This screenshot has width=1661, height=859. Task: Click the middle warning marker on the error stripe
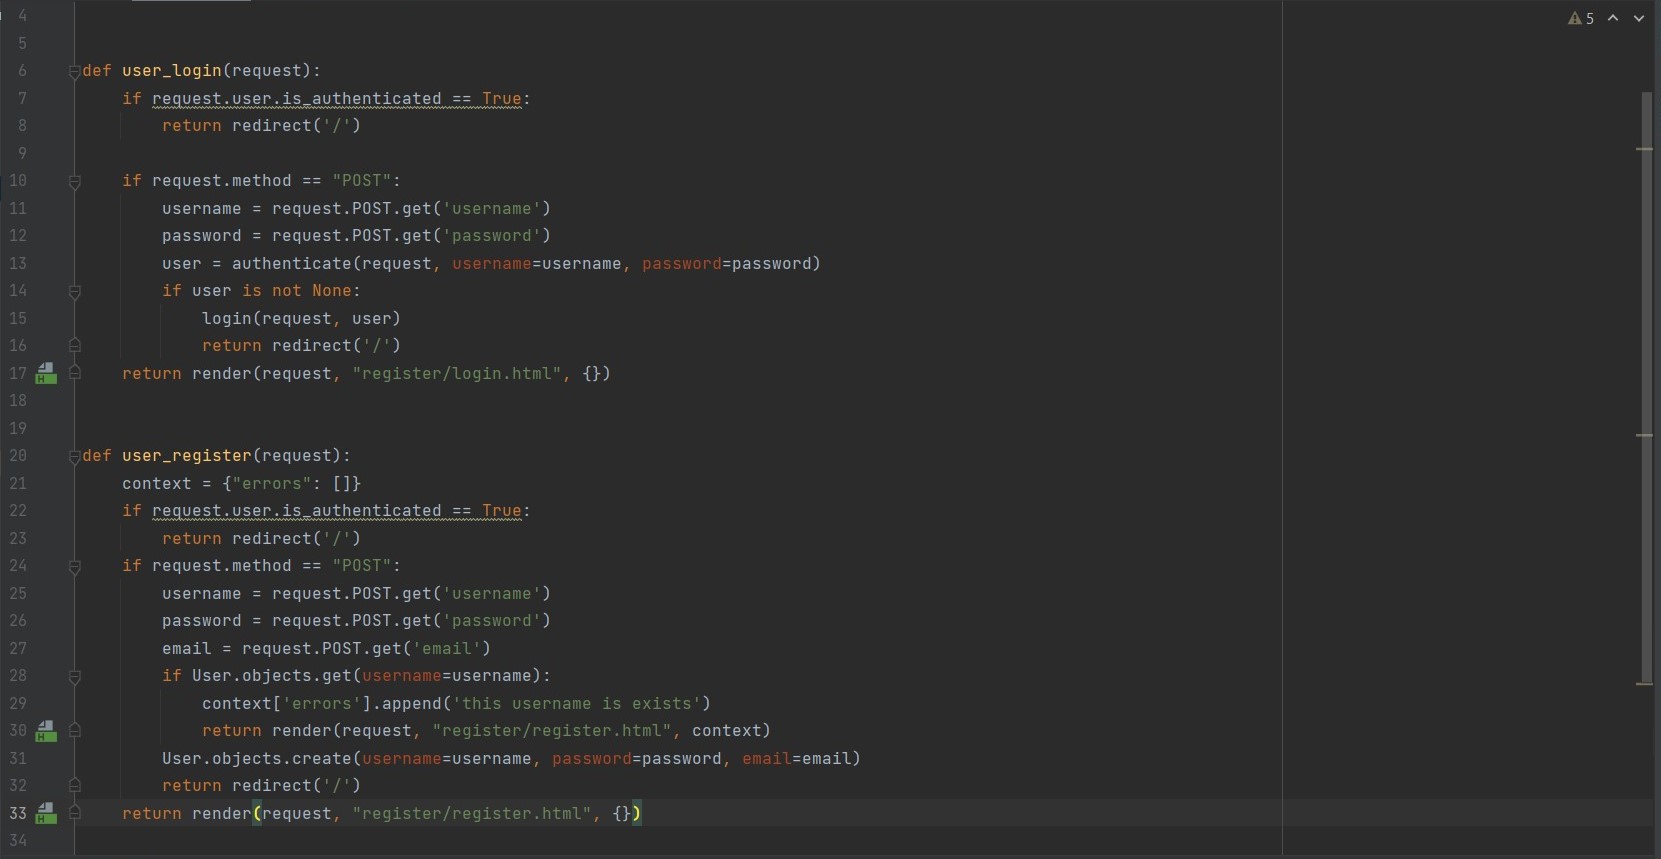[1644, 435]
